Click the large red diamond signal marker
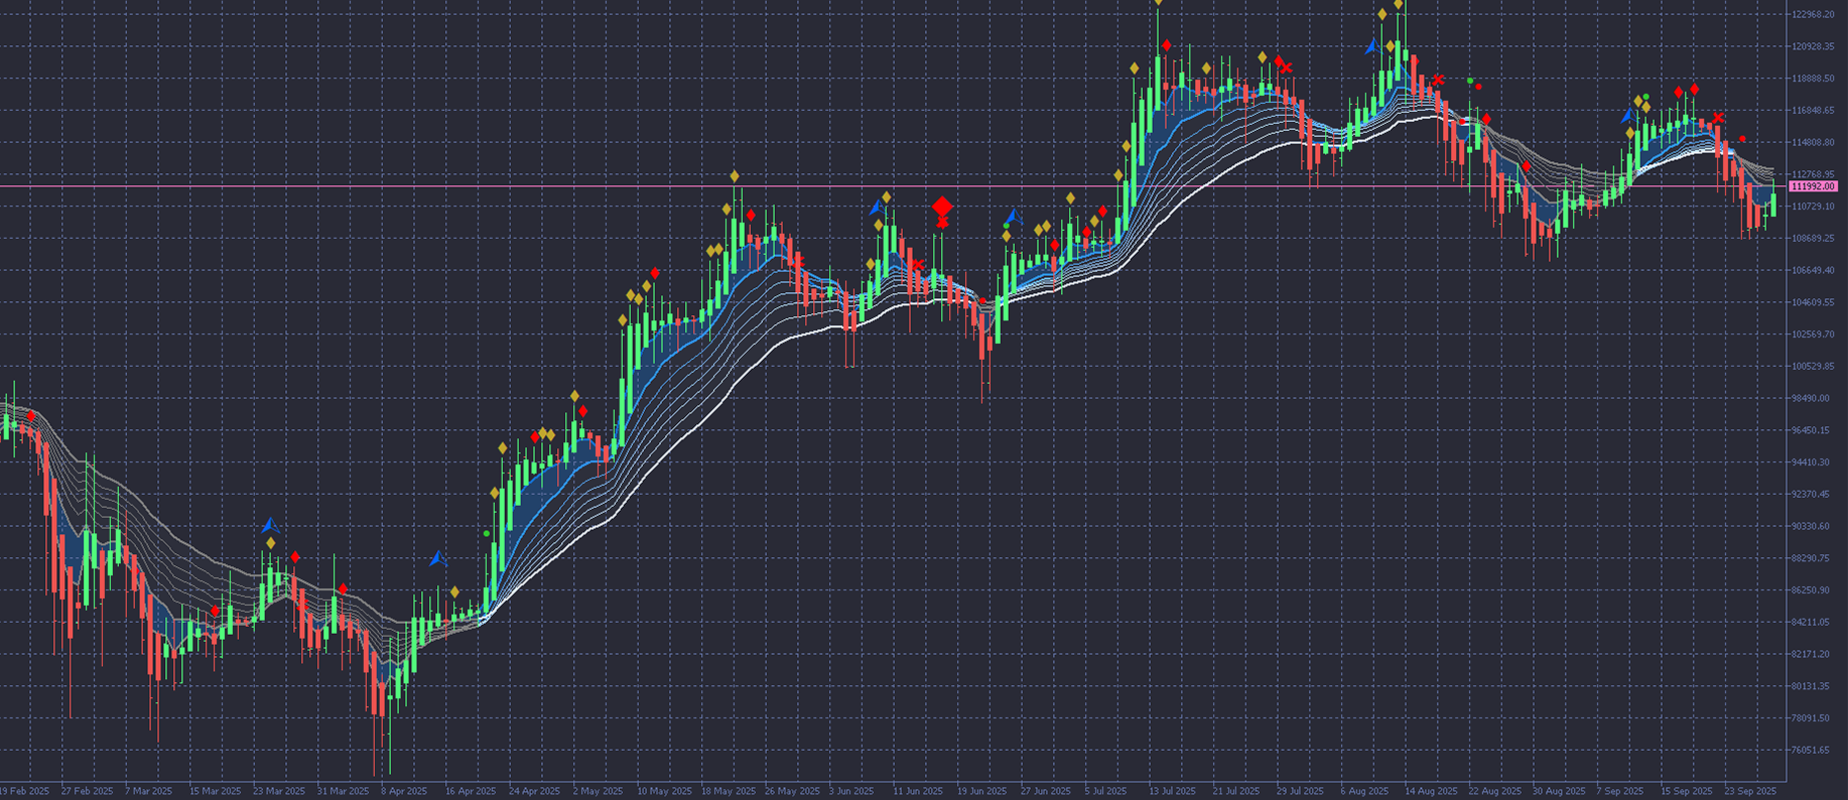1848x800 pixels. point(942,207)
